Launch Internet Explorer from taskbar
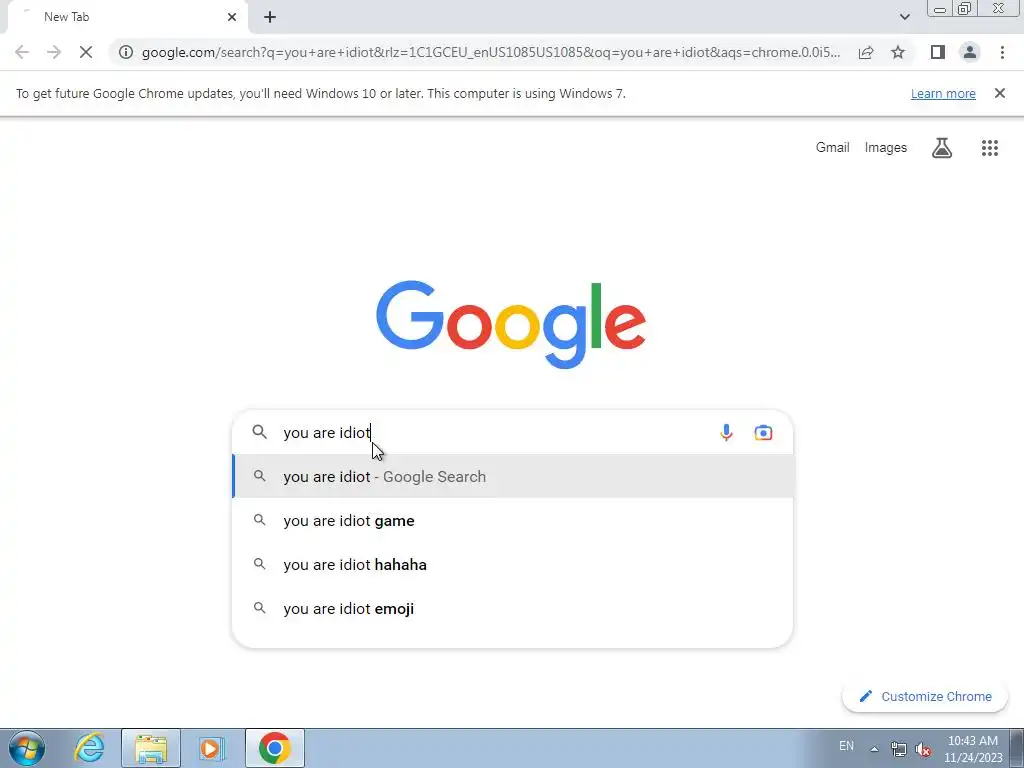Screen dimensions: 1024x768 [x=89, y=748]
